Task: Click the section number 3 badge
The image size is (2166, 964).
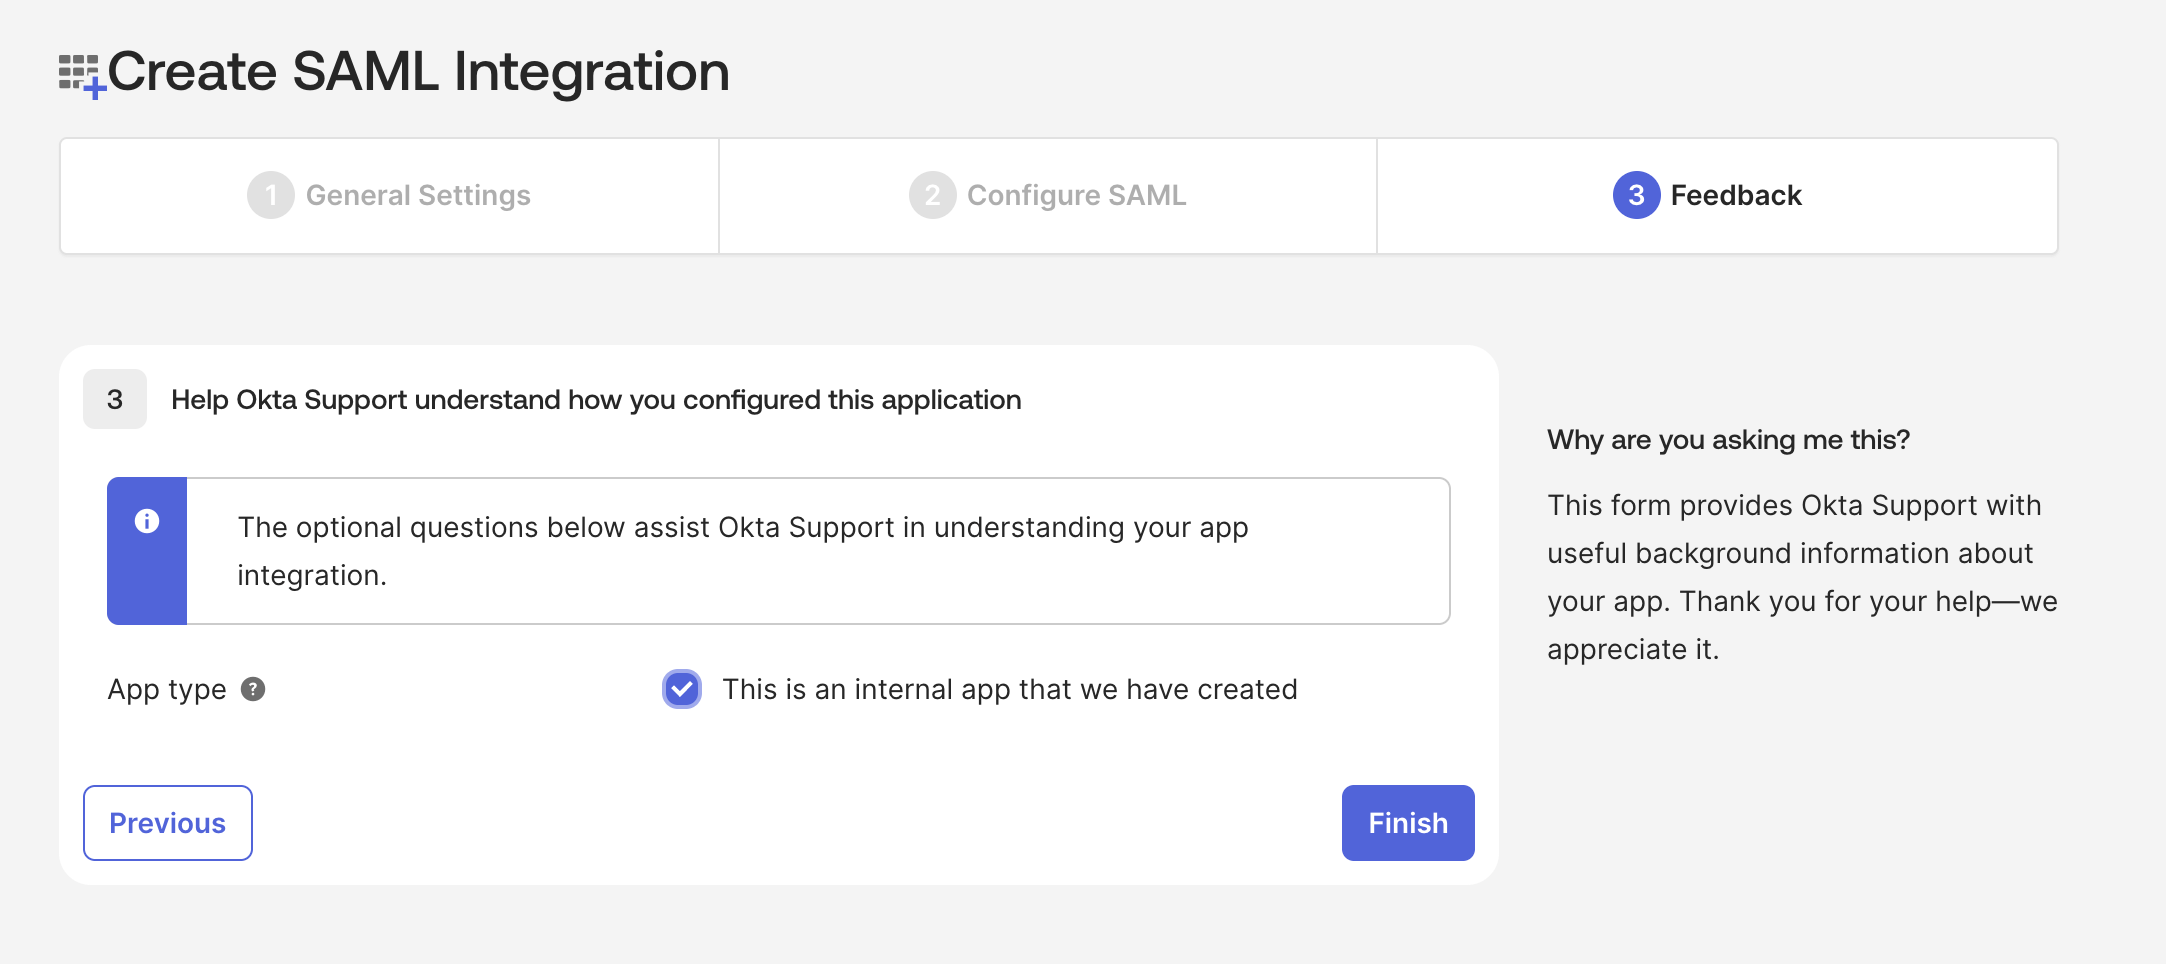Action: [115, 399]
